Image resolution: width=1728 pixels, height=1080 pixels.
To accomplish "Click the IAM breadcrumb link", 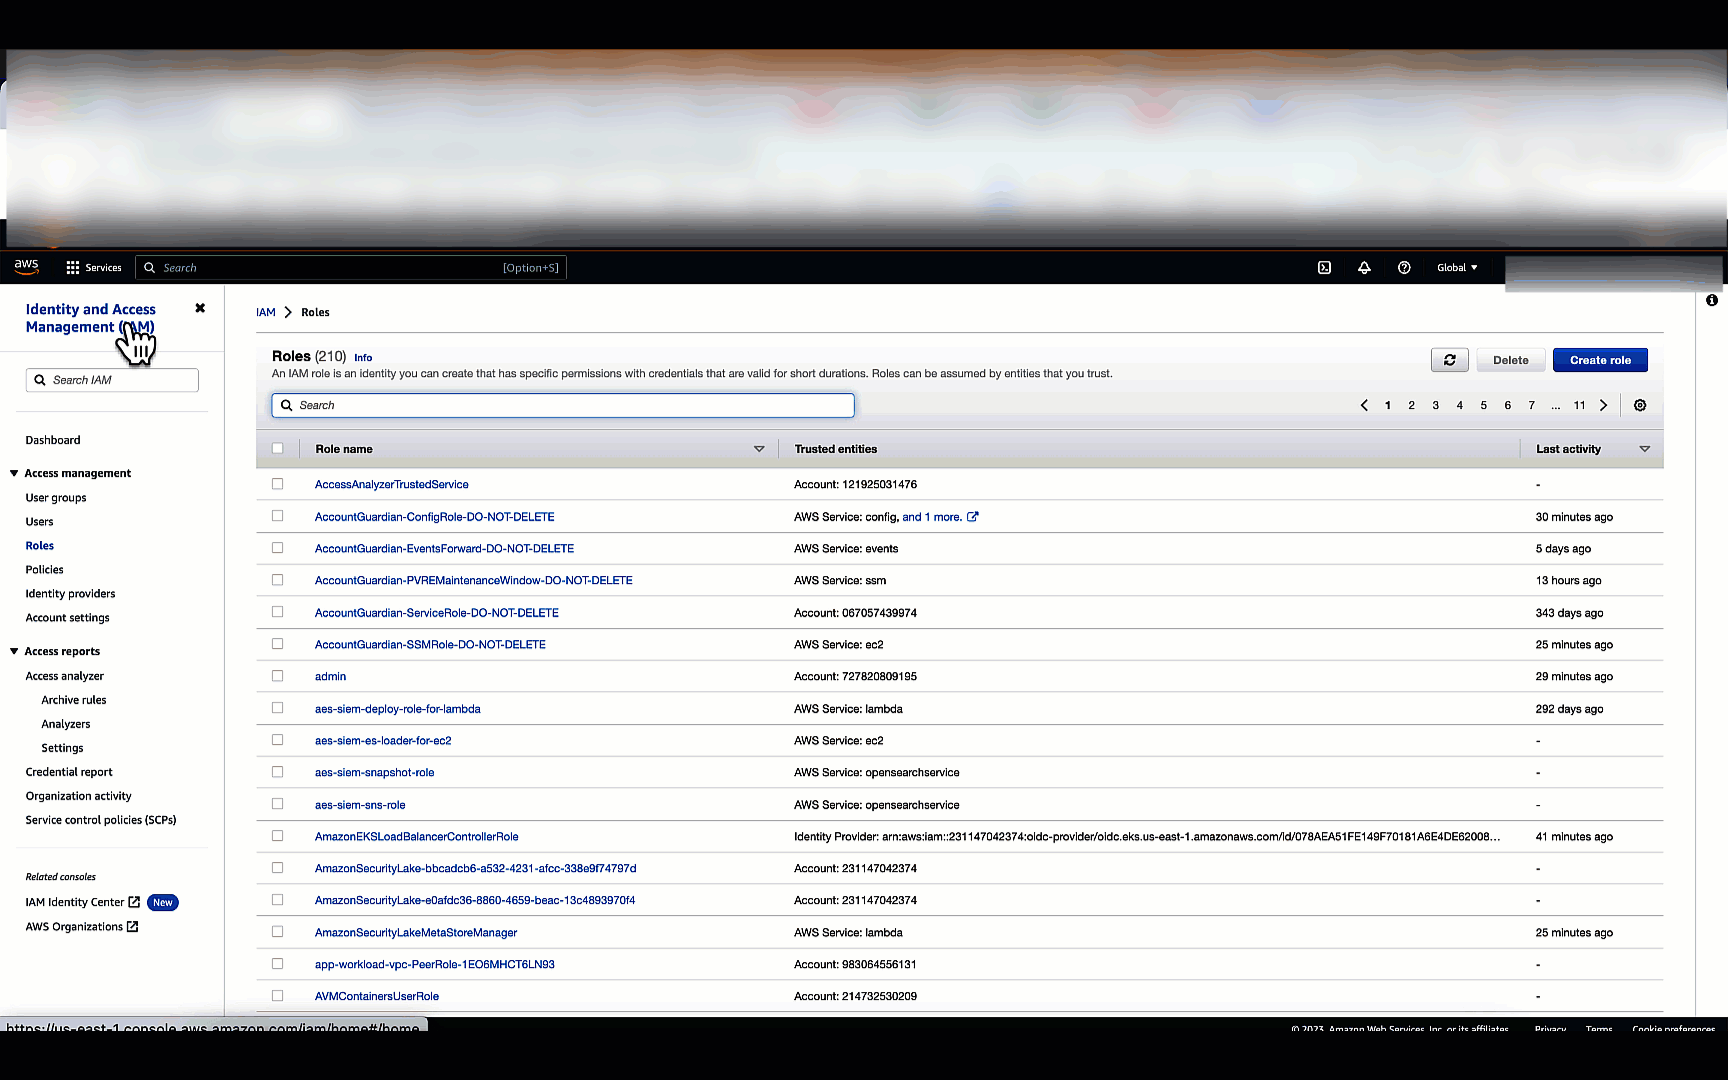I will pyautogui.click(x=266, y=312).
